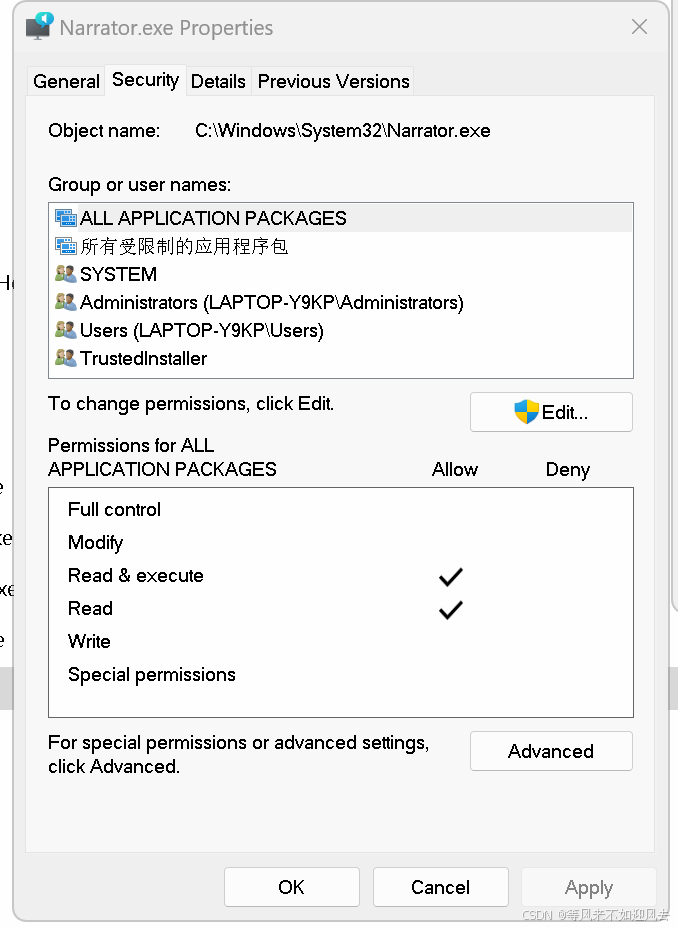Screen dimensions: 678x929
Task: Click the Users group icon
Action: click(x=66, y=329)
